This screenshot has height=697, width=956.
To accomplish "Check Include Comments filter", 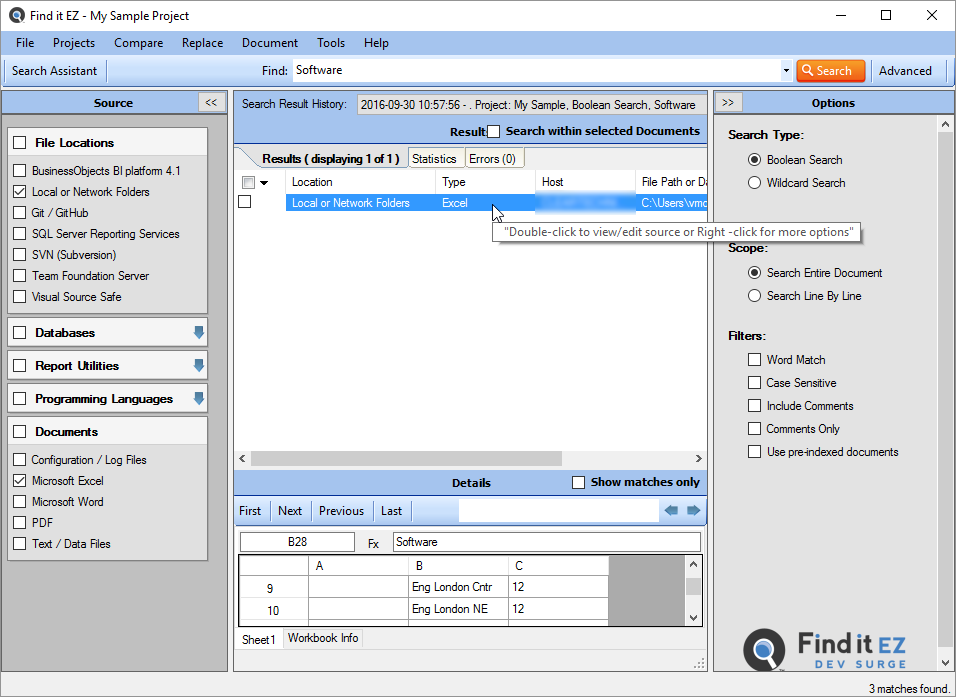I will [x=754, y=406].
